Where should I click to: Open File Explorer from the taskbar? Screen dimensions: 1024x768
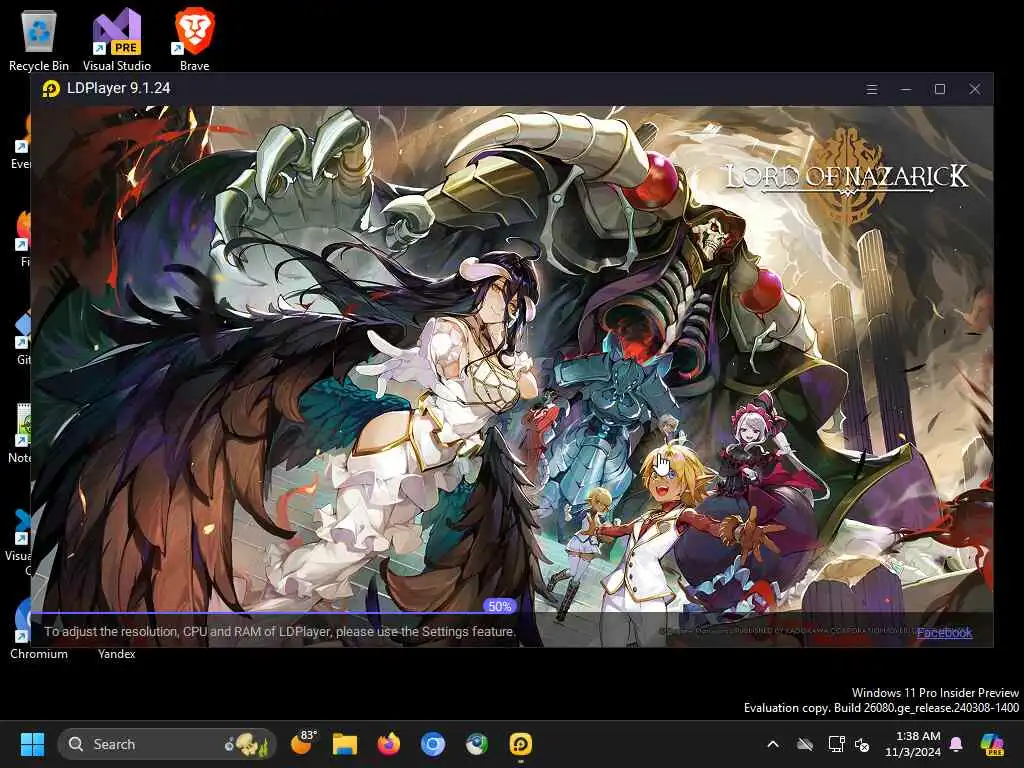(345, 744)
